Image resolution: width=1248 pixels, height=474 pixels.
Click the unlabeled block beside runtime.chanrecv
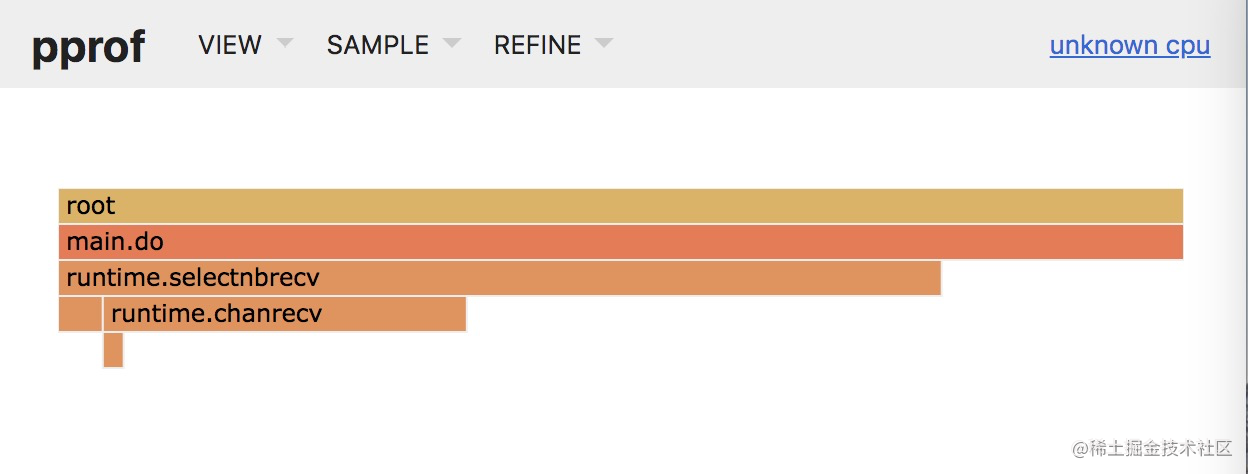(80, 314)
